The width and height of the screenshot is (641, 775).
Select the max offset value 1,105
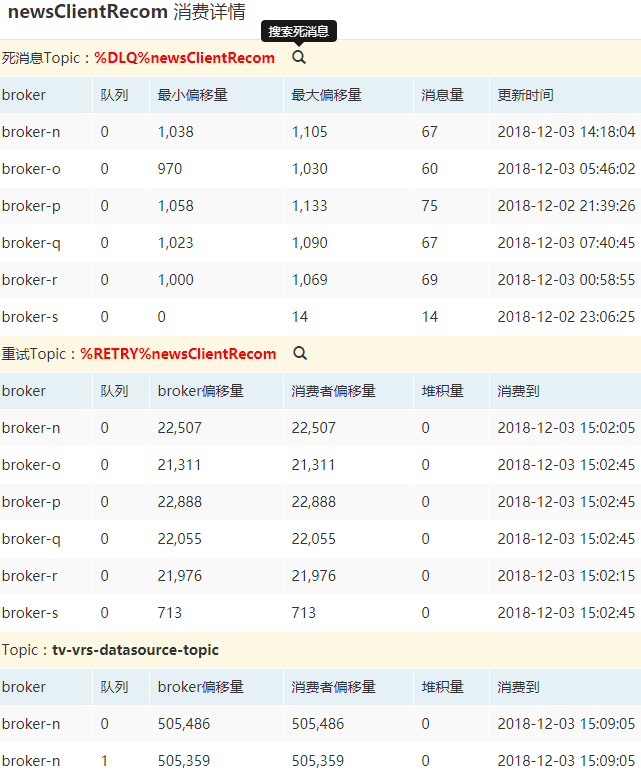pyautogui.click(x=309, y=132)
